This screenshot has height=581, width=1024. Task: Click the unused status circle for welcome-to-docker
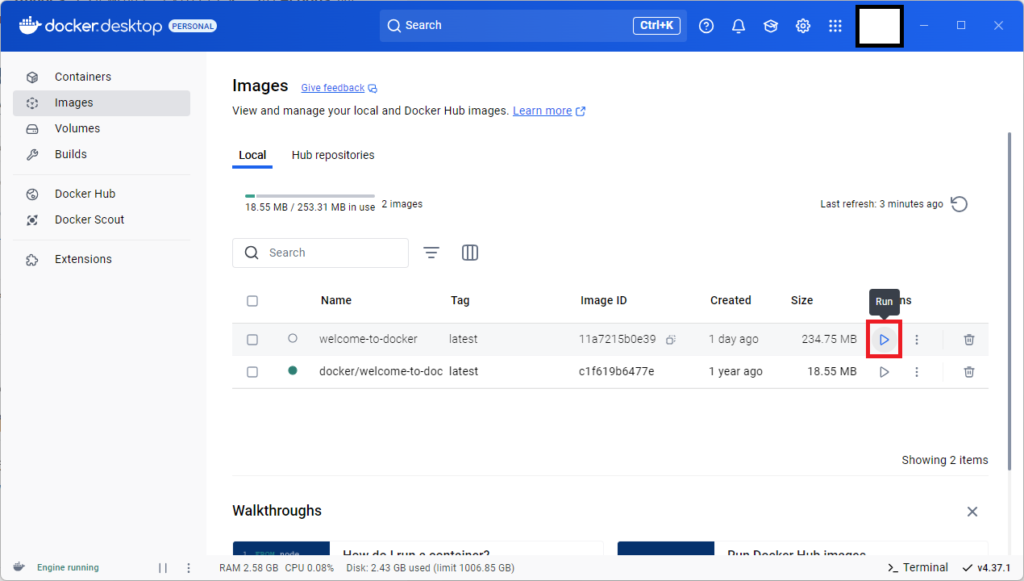tap(293, 338)
